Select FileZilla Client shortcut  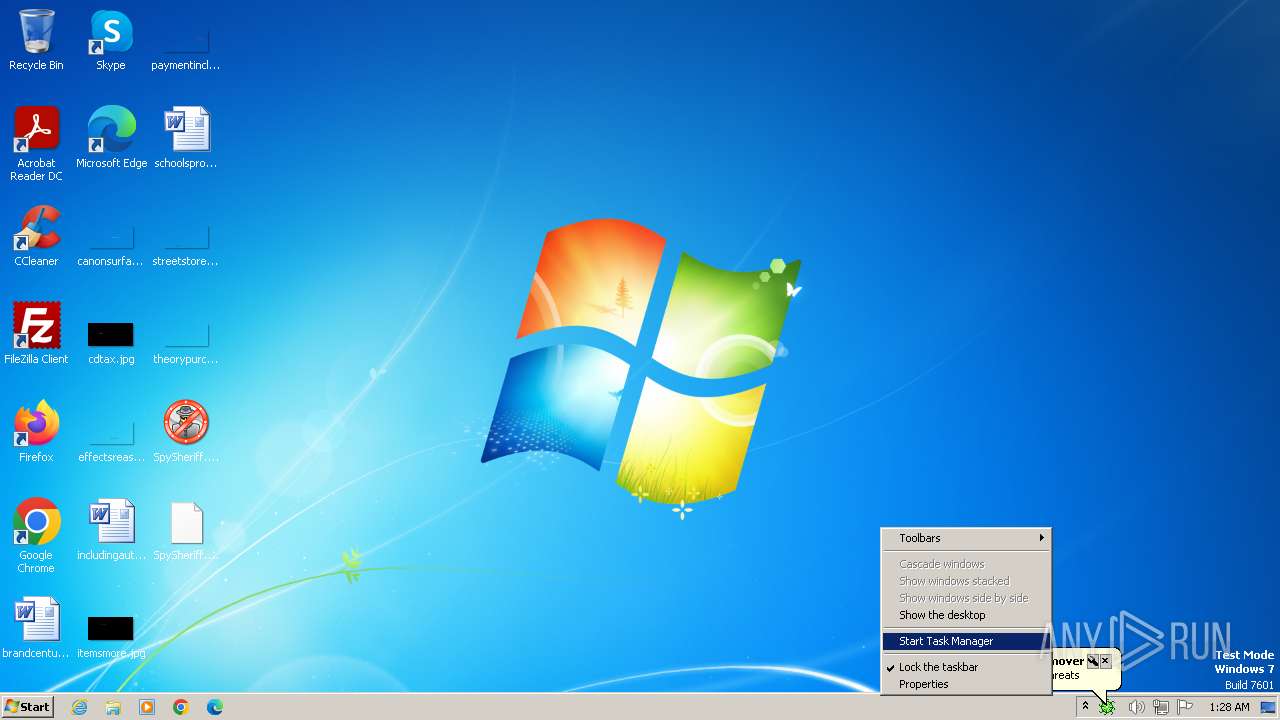pyautogui.click(x=36, y=333)
